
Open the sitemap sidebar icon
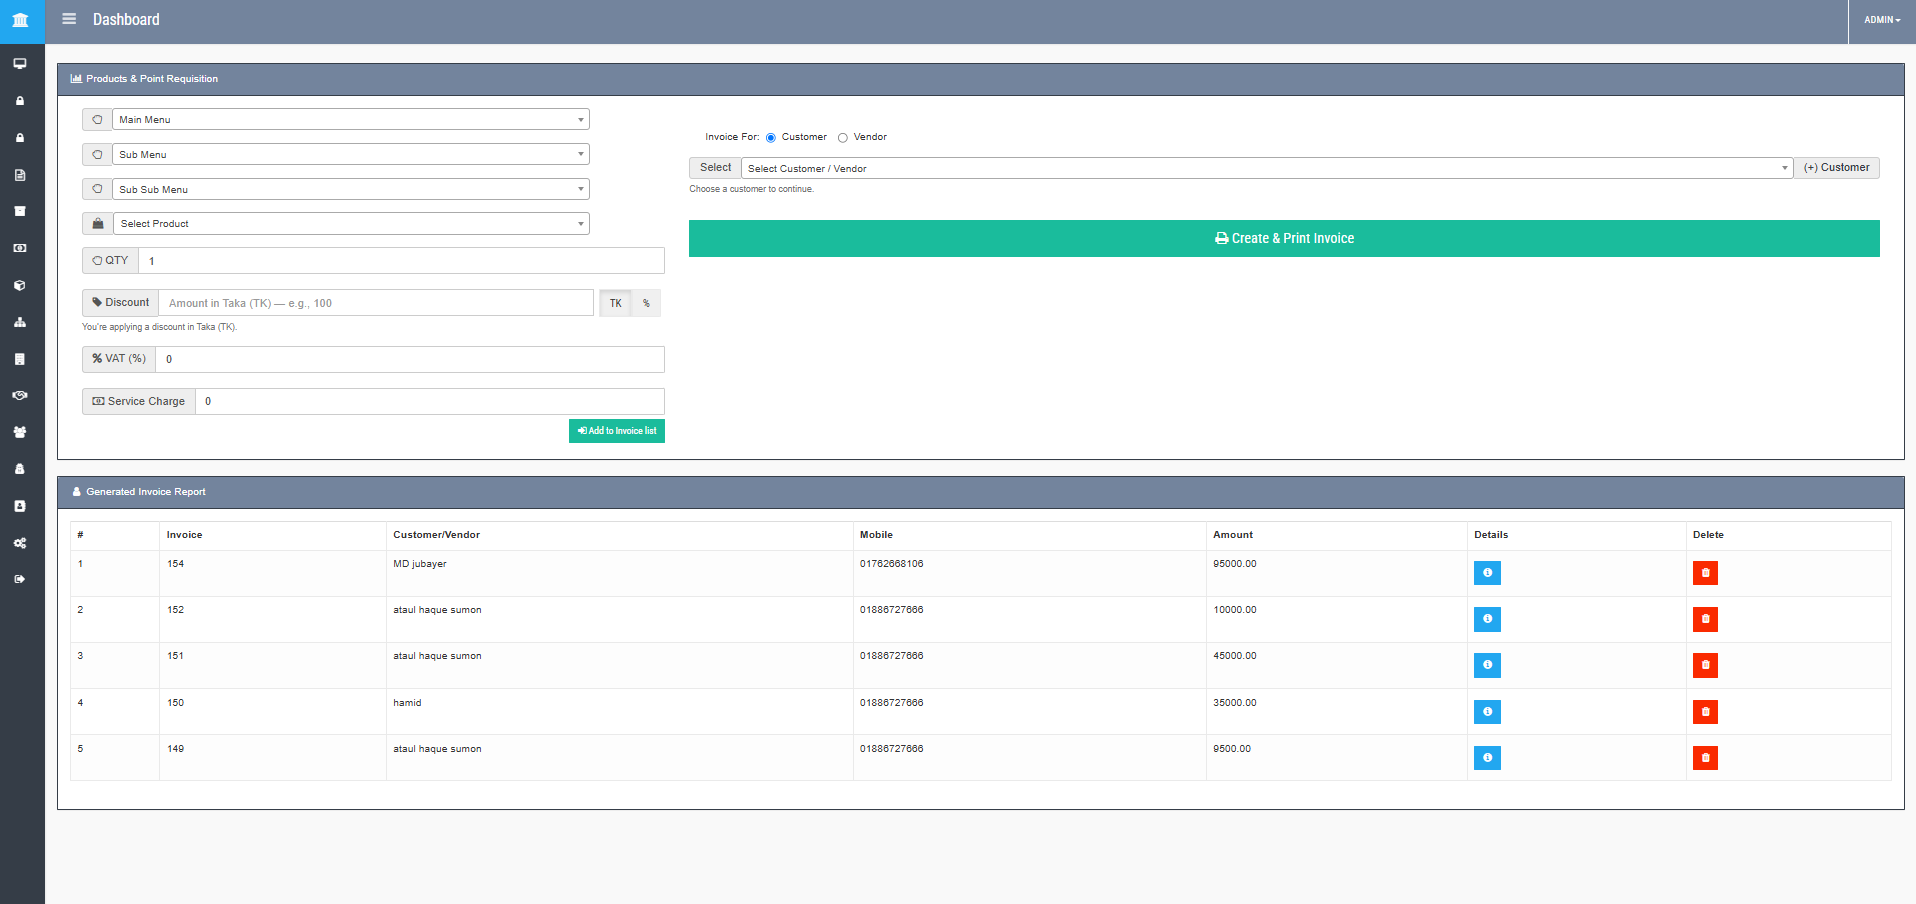point(20,322)
